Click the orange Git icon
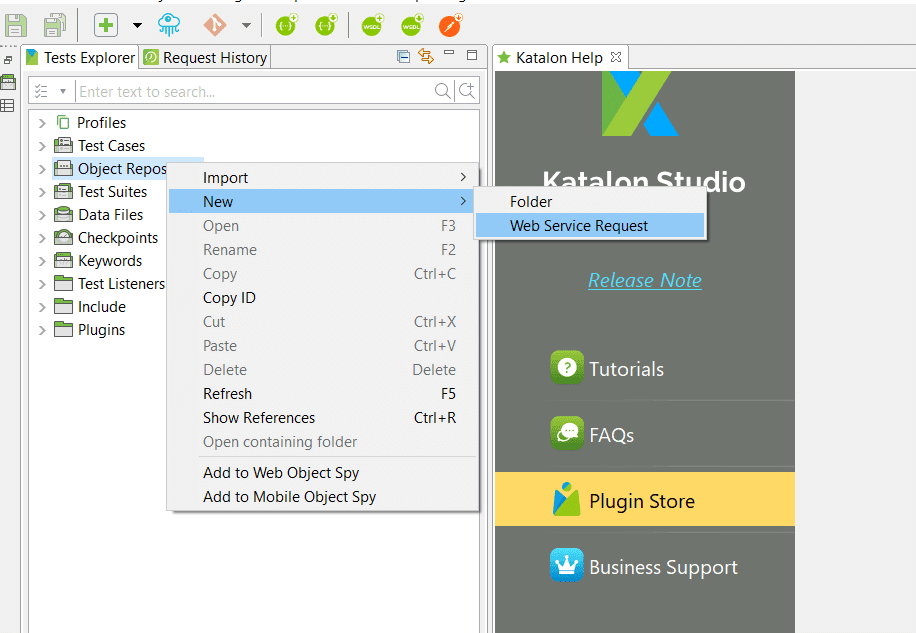 tap(214, 25)
